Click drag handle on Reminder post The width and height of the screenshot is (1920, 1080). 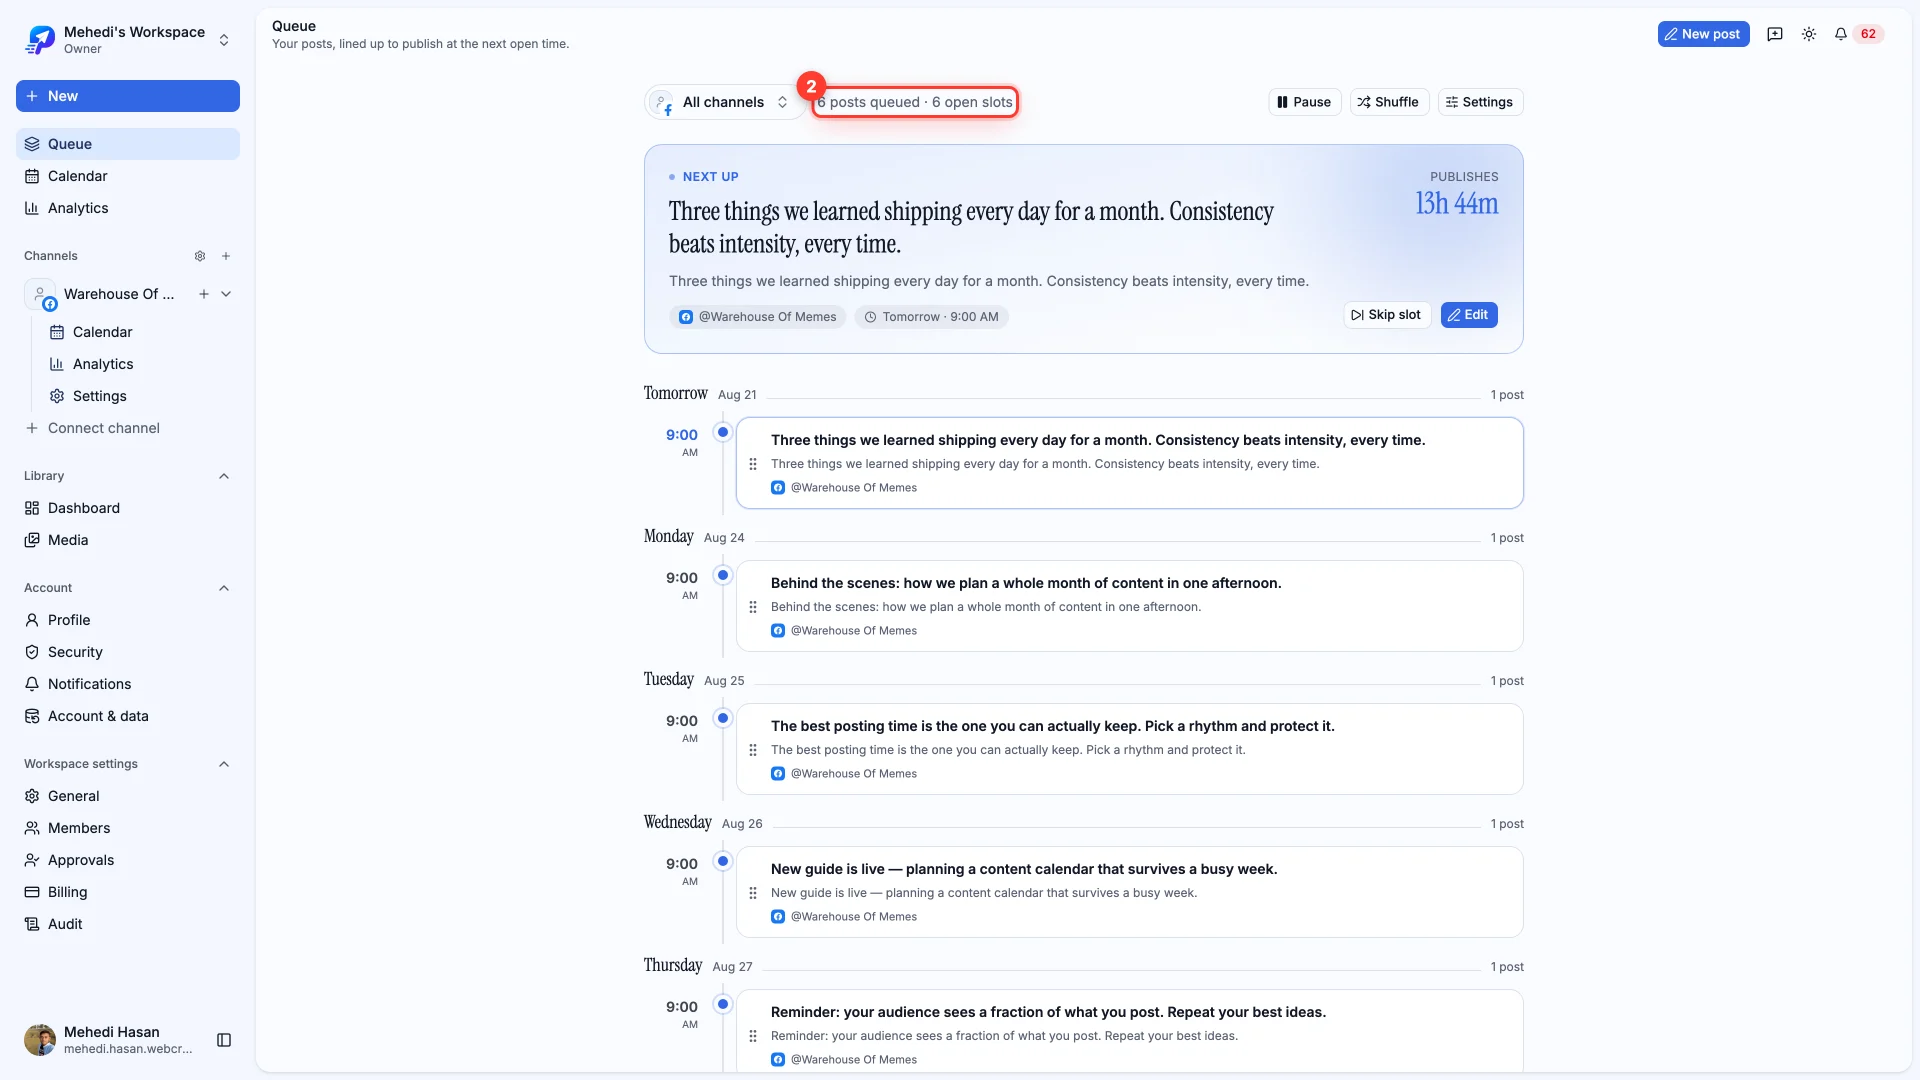coord(753,1036)
